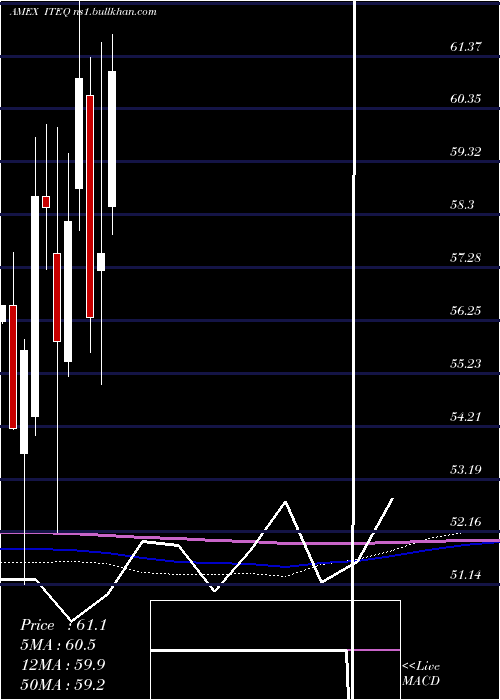Select the 59.32 price axis label
Screen dimensions: 500x700
(466, 152)
